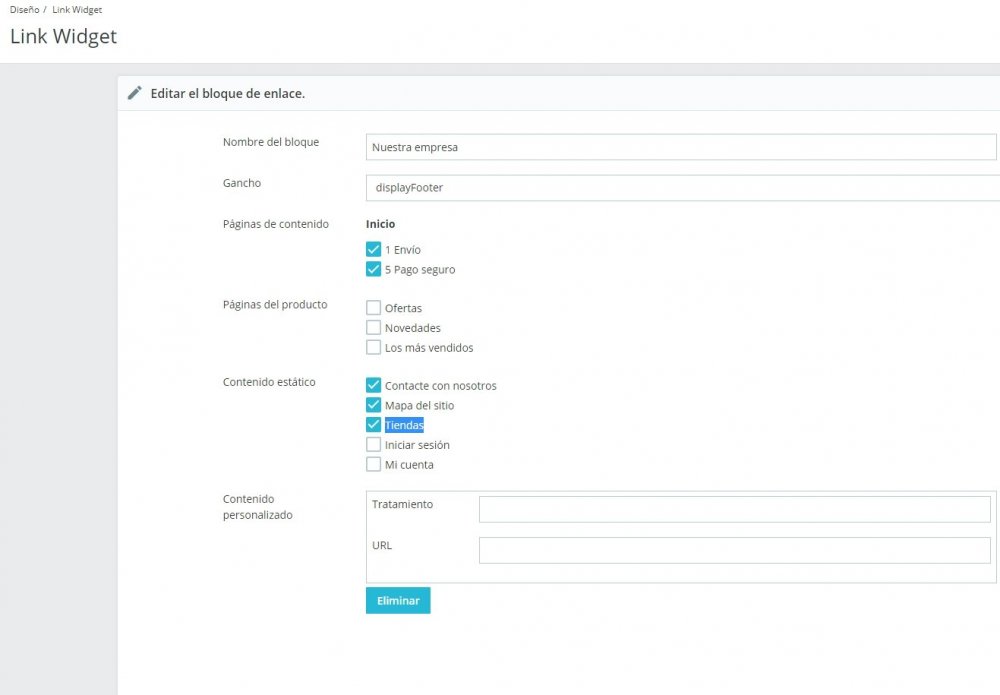Click the highlighted 'Tiendas' label text
The image size is (1000, 695).
click(404, 425)
